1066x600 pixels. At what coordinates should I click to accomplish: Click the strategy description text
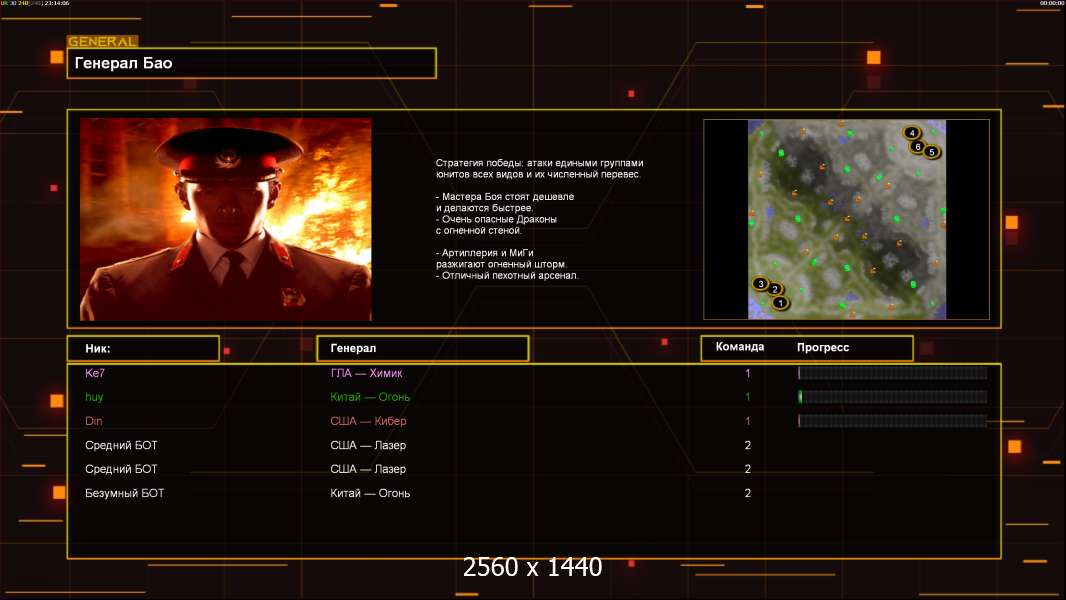tap(539, 219)
